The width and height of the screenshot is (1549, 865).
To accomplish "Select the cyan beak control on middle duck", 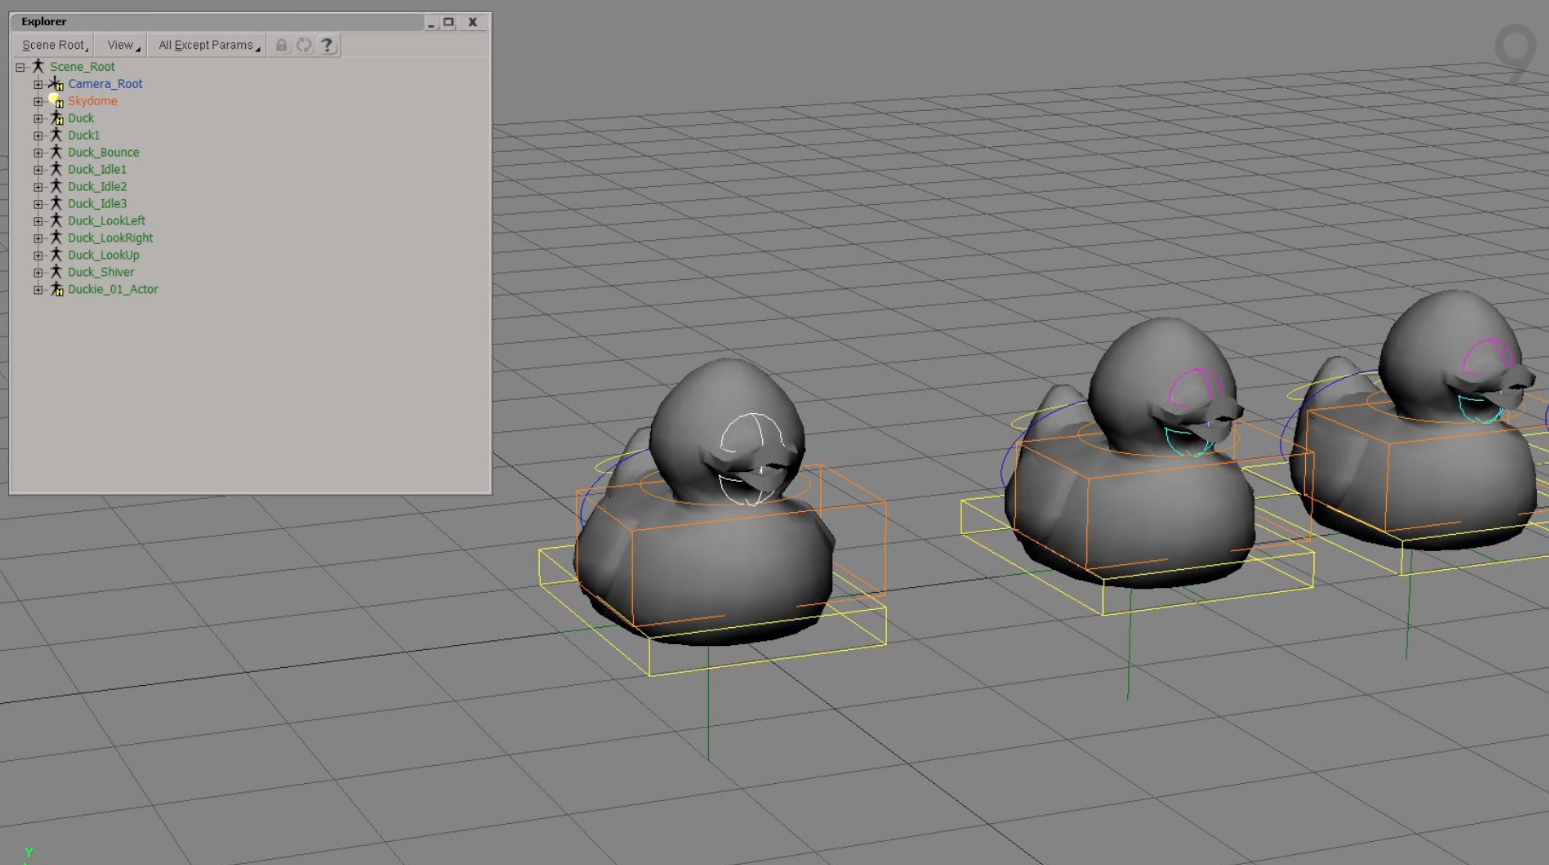I will pos(1188,440).
